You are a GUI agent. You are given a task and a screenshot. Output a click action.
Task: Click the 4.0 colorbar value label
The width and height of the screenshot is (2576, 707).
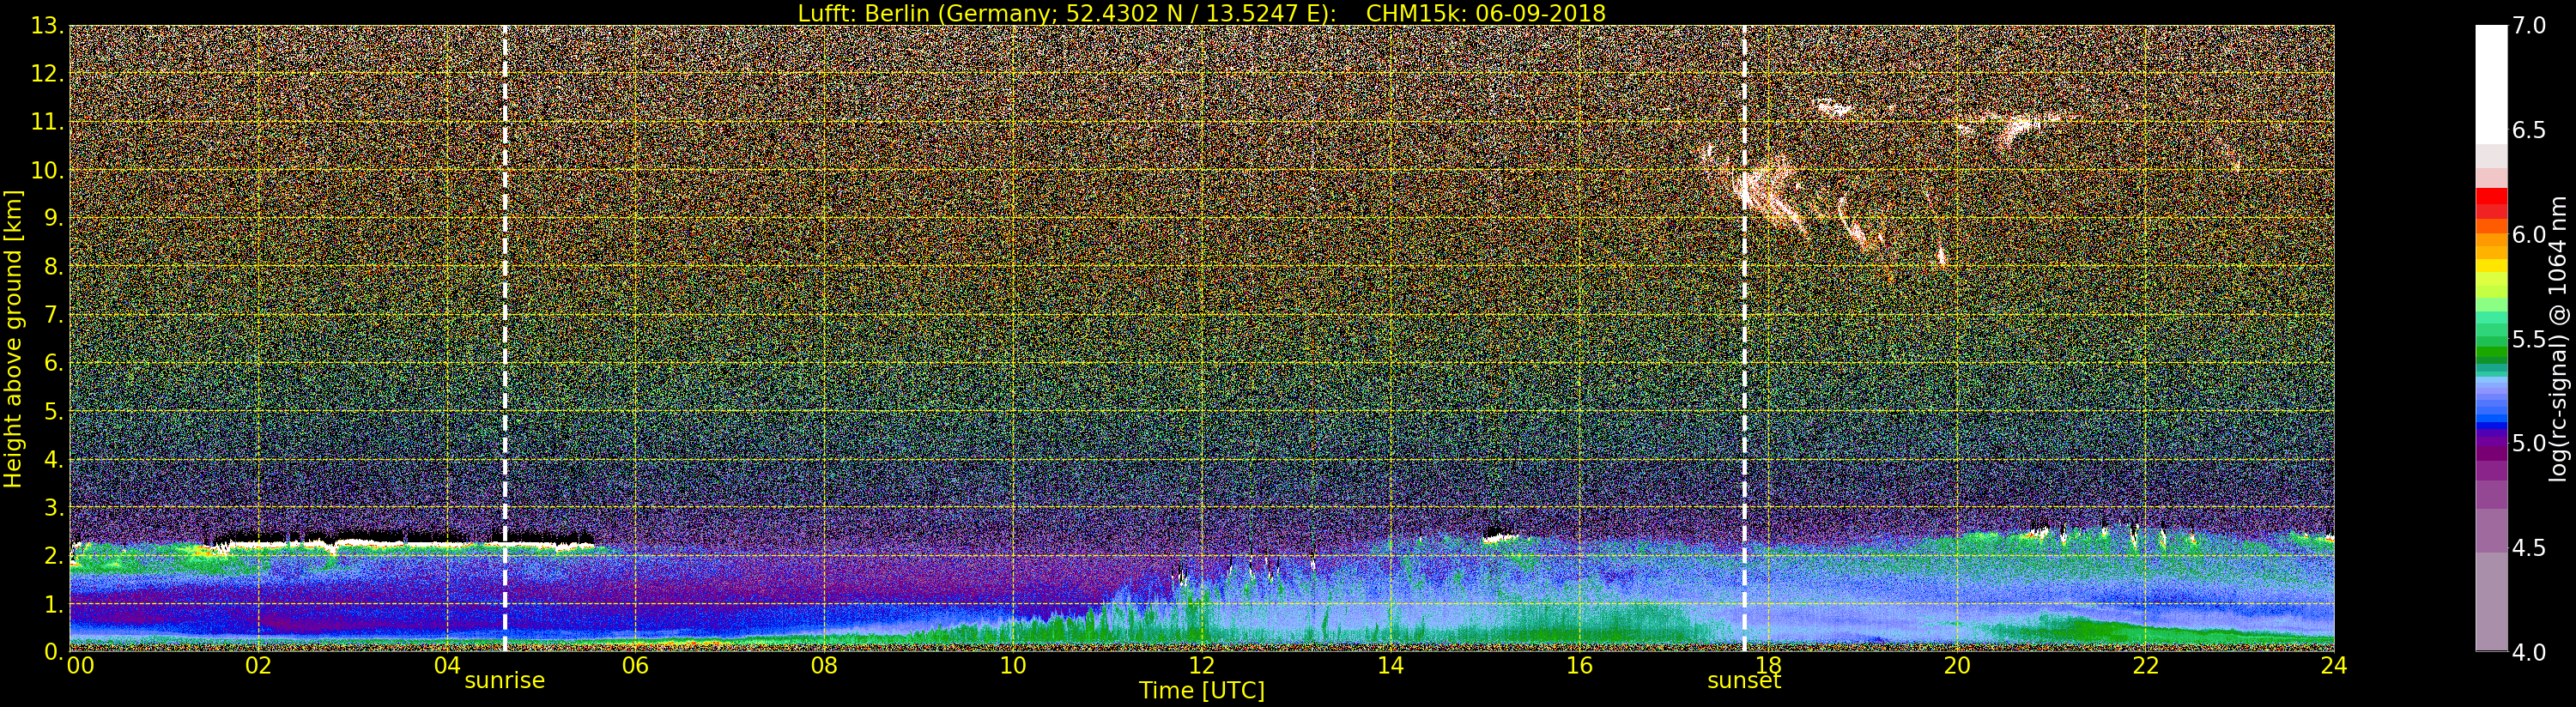(2529, 653)
